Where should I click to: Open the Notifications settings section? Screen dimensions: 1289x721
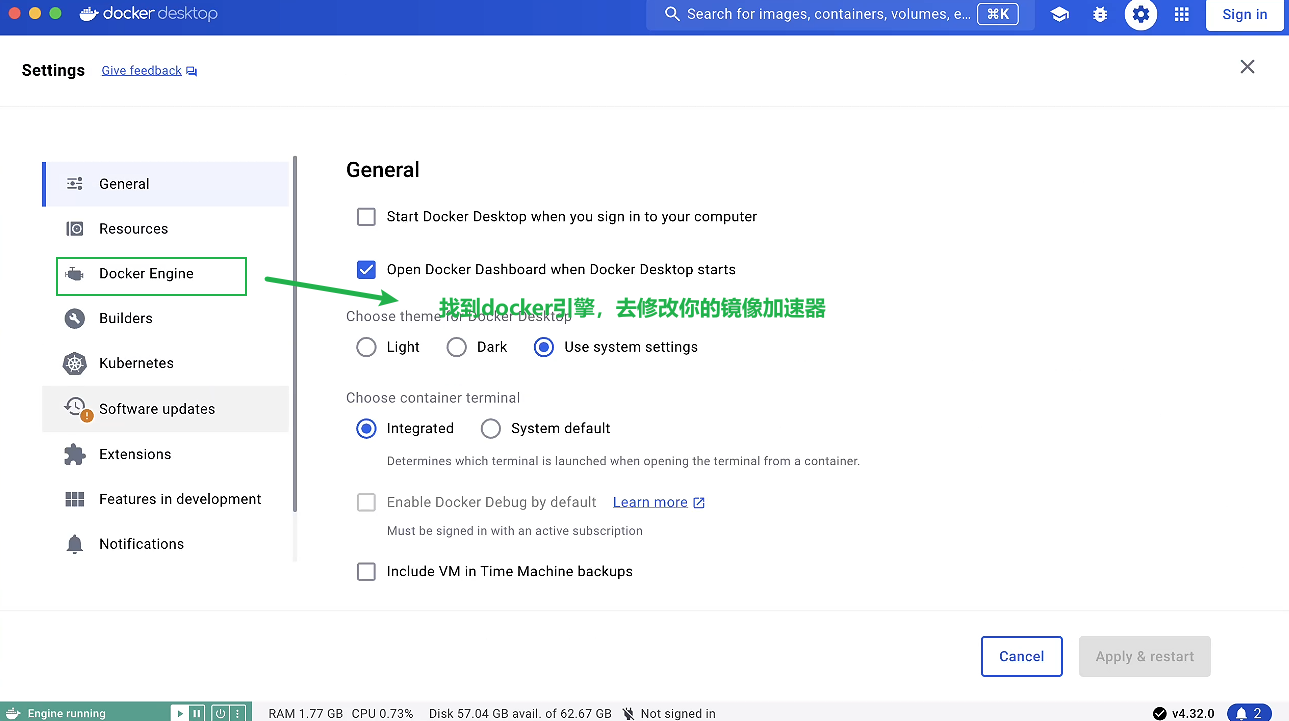click(166, 544)
